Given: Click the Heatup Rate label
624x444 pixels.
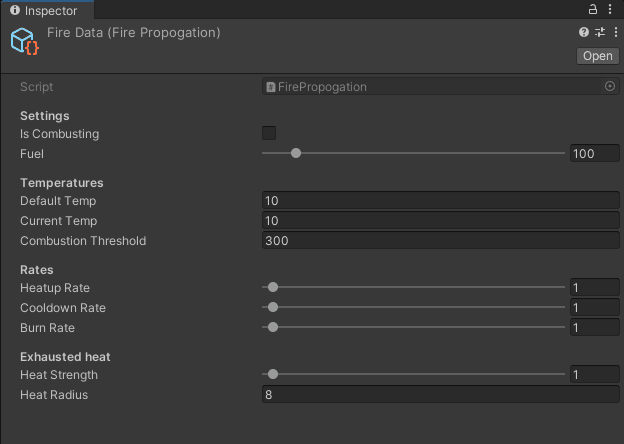Looking at the screenshot, I should click(x=55, y=288).
